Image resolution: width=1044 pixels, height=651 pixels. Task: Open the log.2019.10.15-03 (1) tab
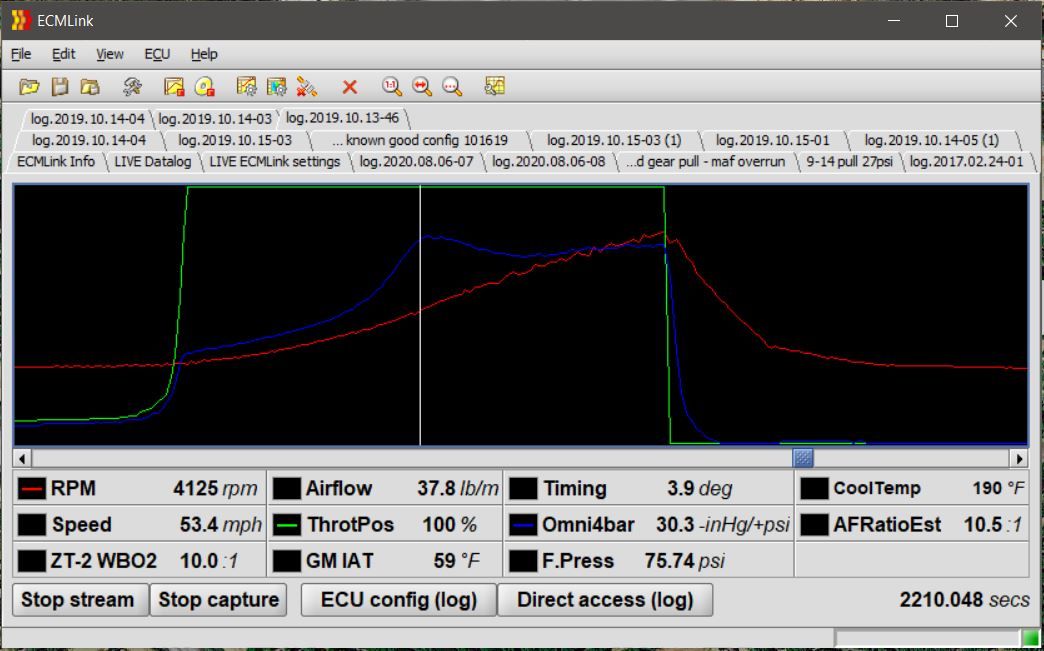pos(614,140)
